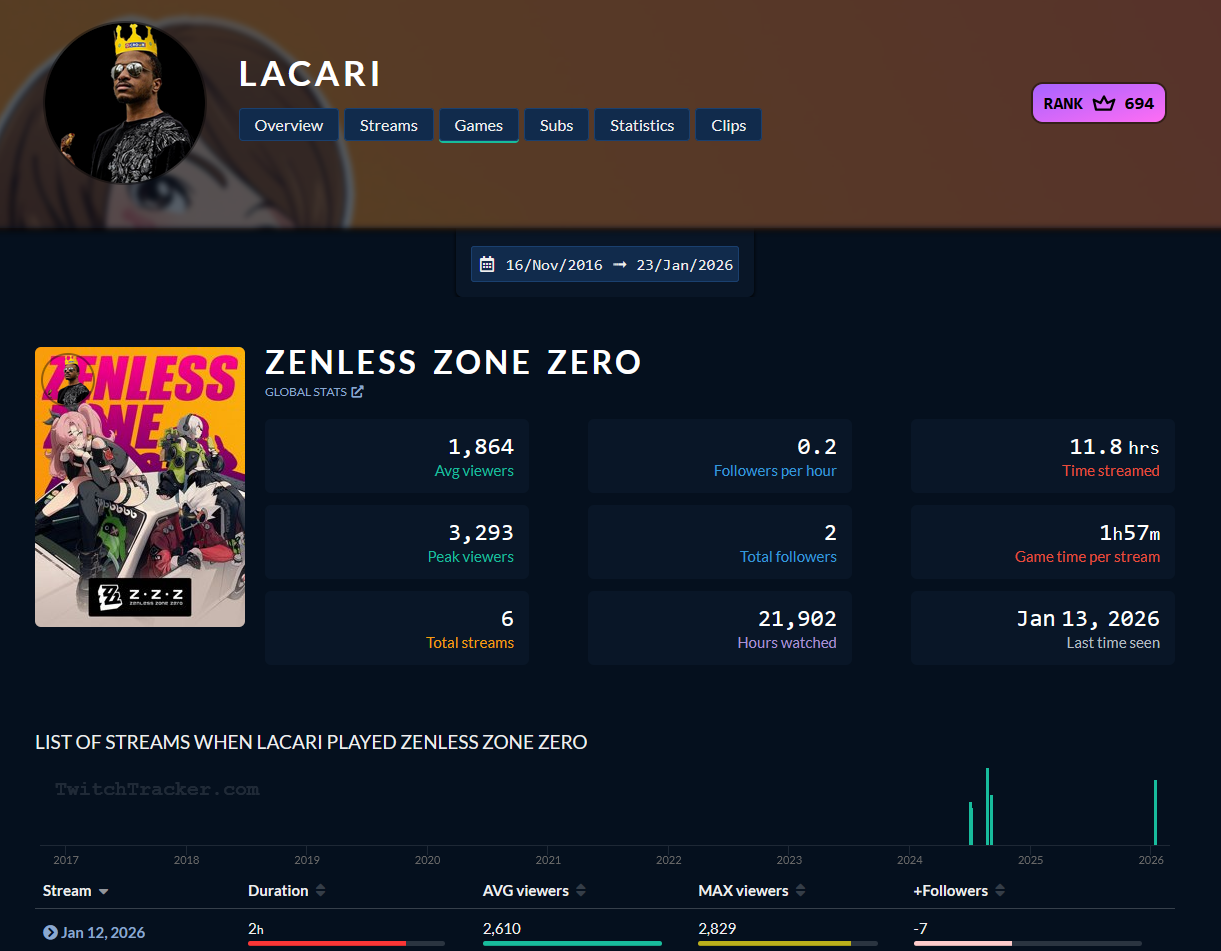
Task: Click the tallest 2024 bar in chart
Action: [987, 807]
